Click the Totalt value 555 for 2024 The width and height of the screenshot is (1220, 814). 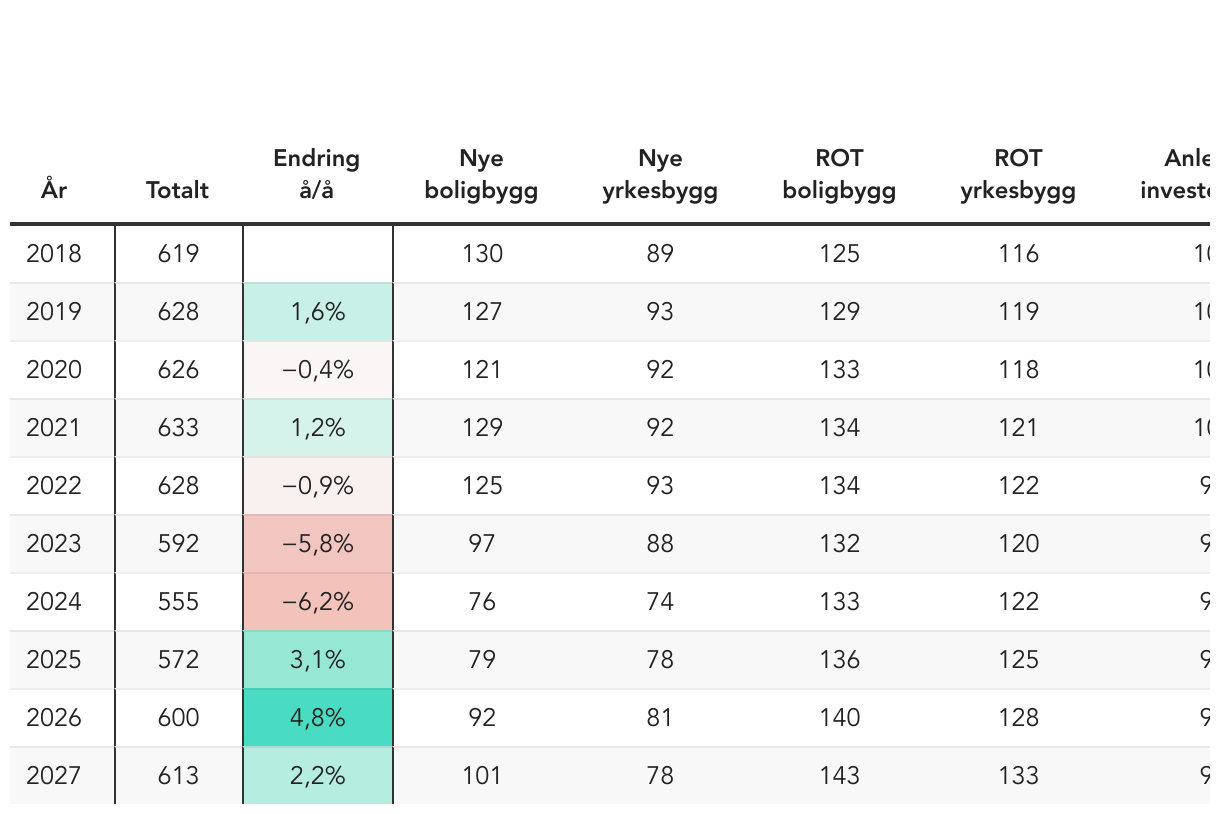pyautogui.click(x=179, y=602)
